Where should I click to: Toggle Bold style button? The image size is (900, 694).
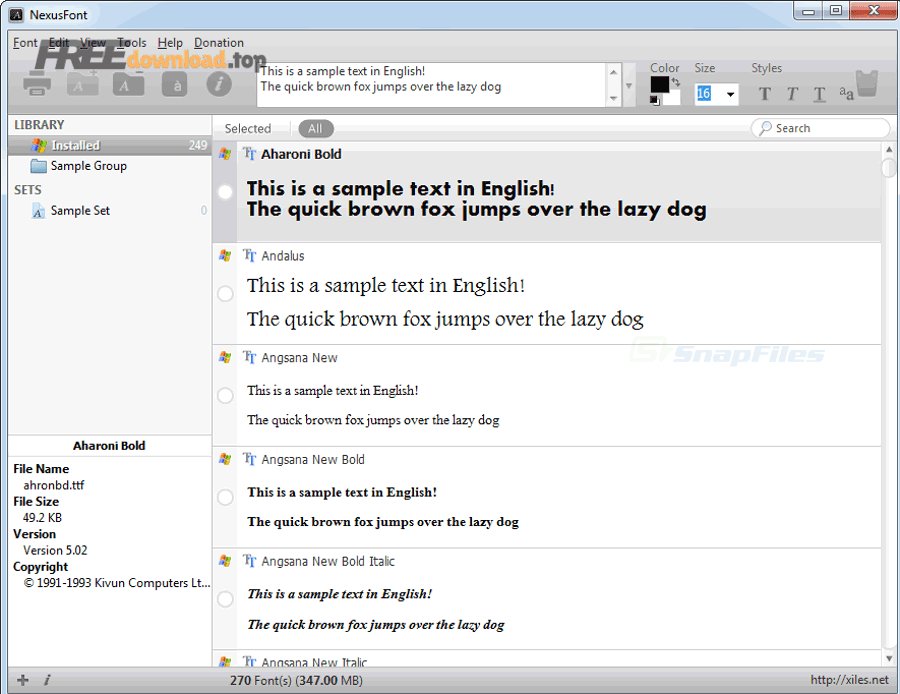click(x=765, y=93)
